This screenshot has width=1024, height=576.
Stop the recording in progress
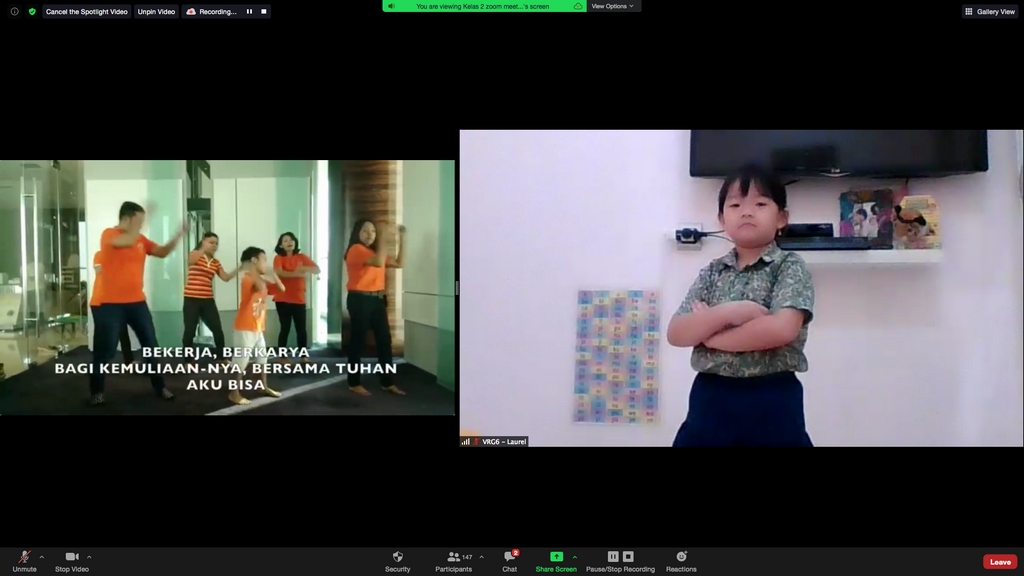(x=263, y=11)
